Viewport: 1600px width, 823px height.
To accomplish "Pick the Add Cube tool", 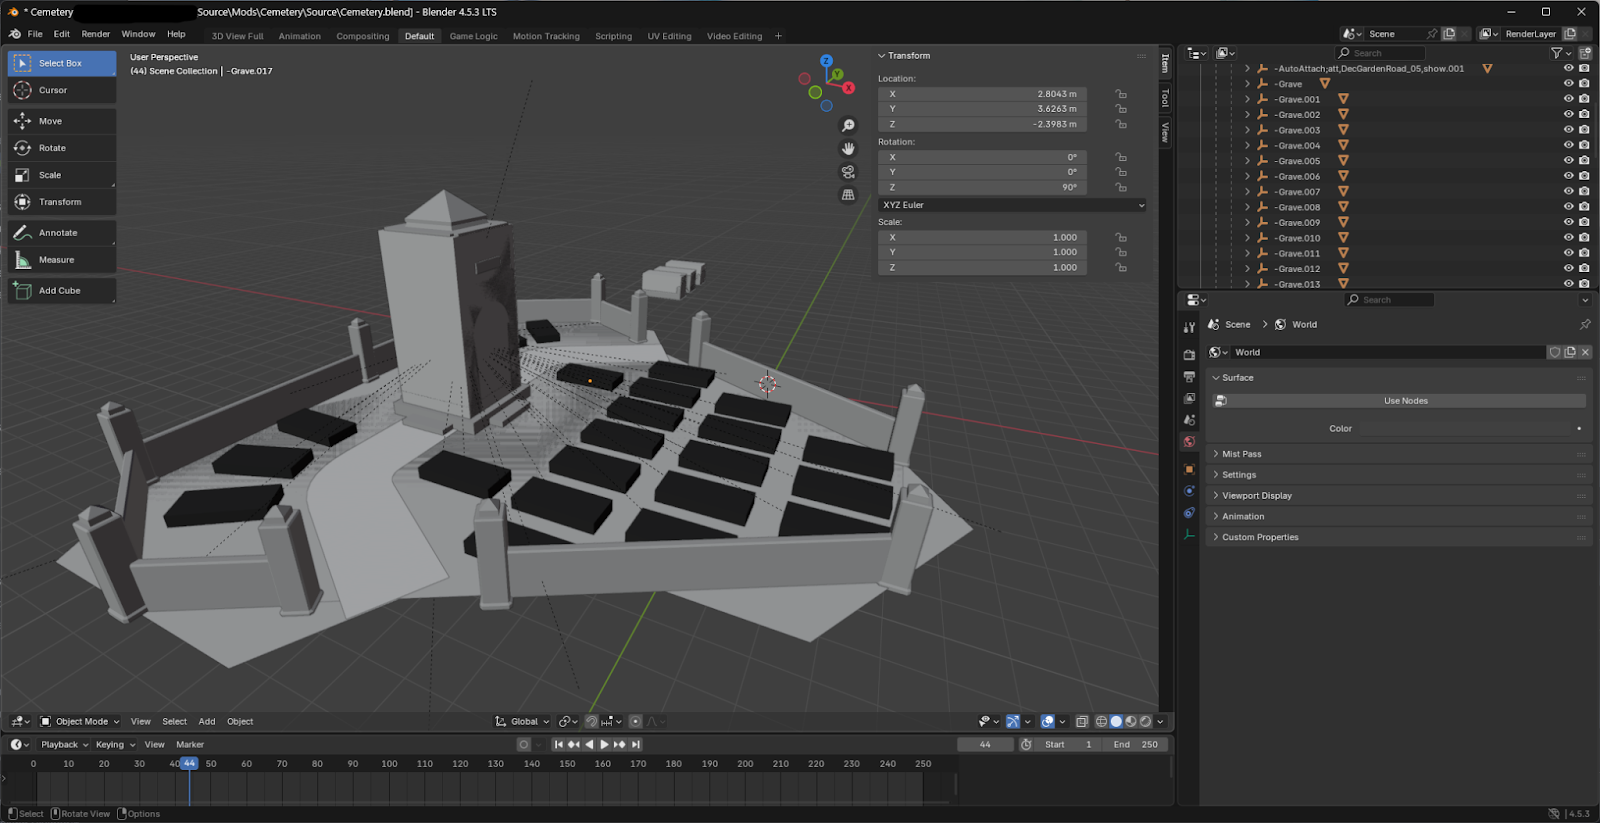I will 59,291.
